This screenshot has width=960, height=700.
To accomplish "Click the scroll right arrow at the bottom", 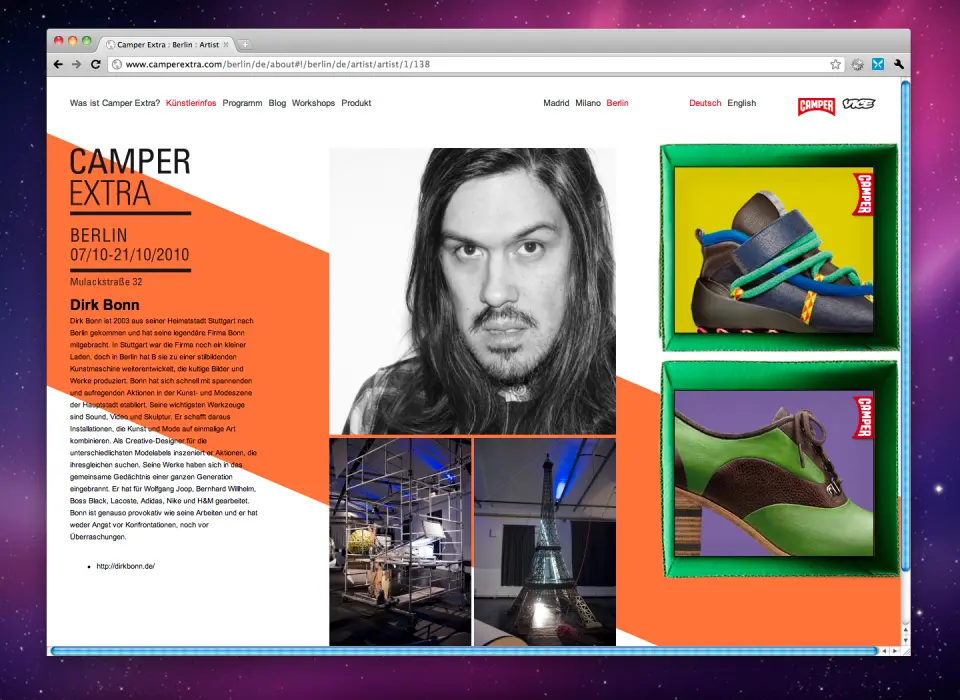I will [x=895, y=651].
